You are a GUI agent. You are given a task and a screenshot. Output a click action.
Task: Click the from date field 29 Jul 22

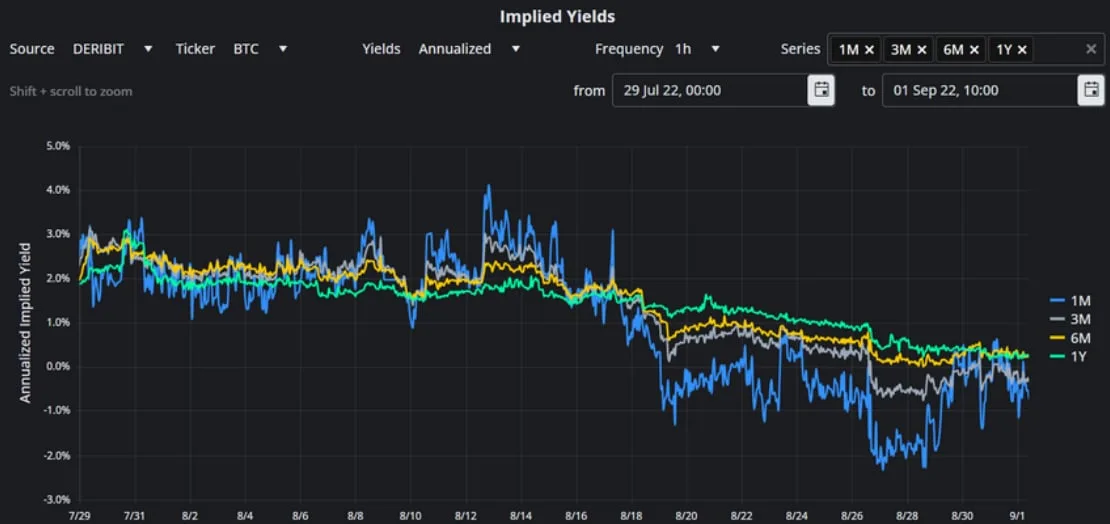point(710,90)
